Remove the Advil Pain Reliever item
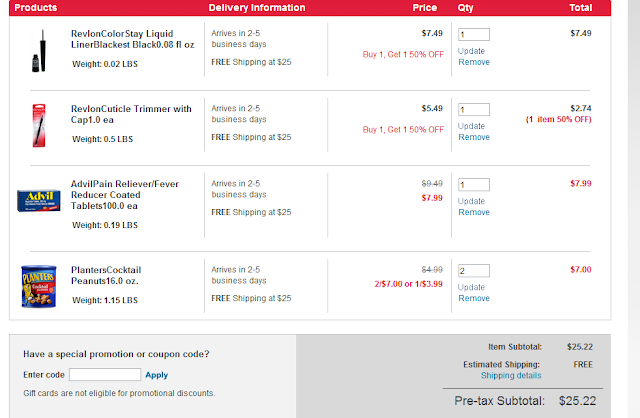Screen dimensions: 640x418 point(474,212)
